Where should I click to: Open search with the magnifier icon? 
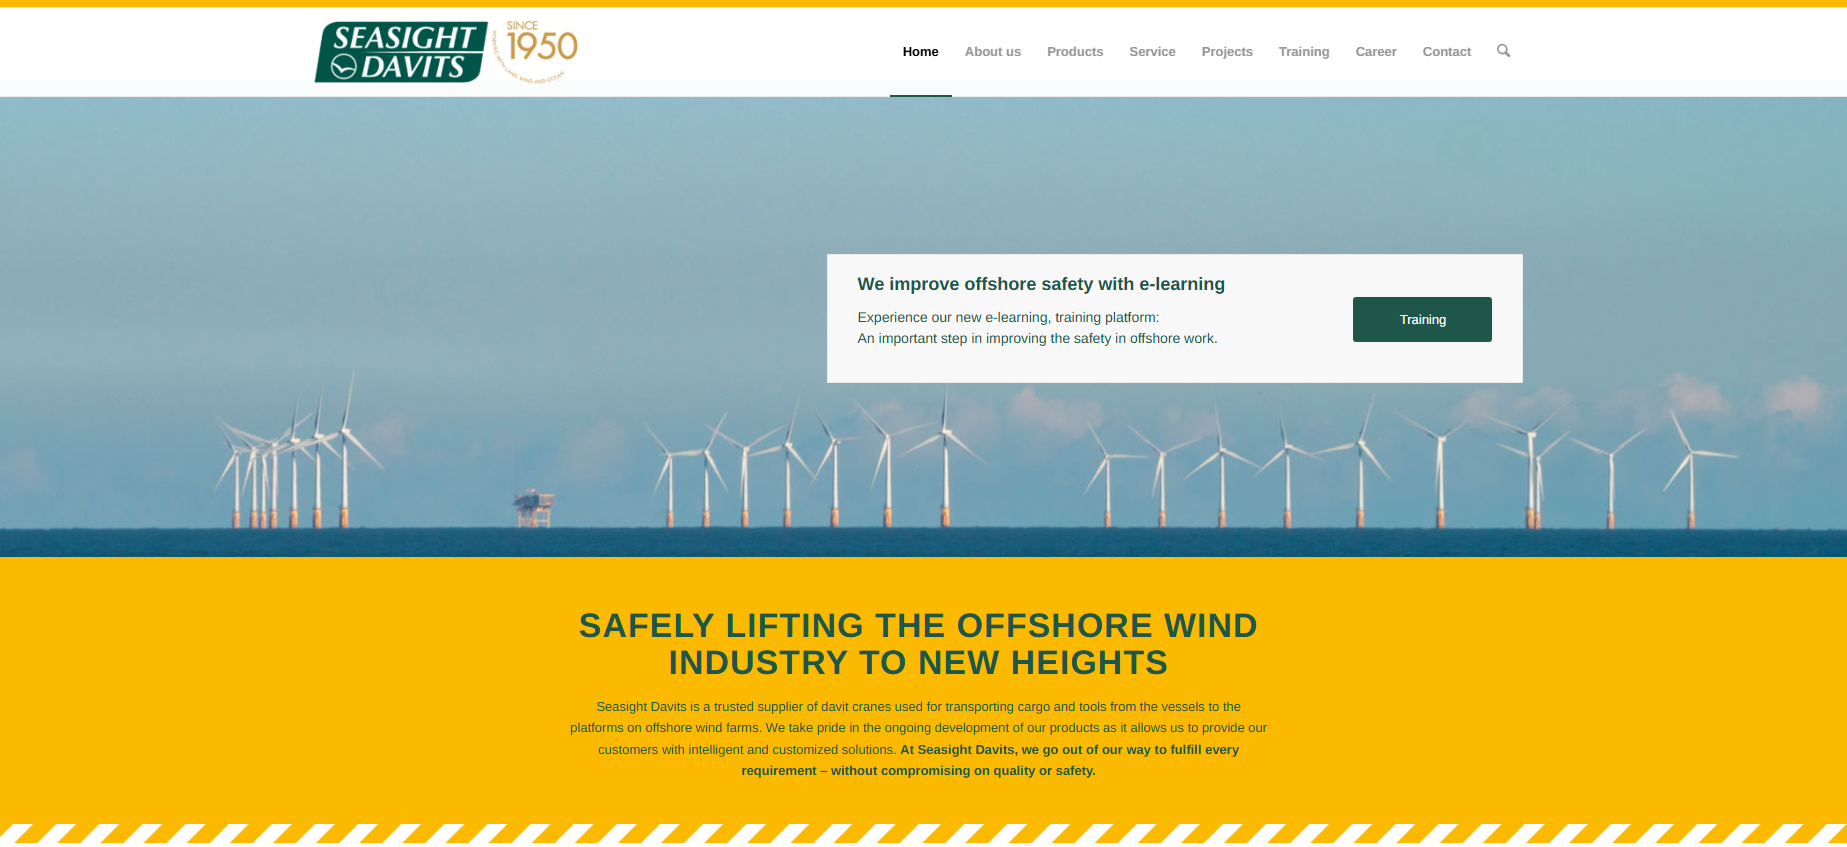click(x=1503, y=51)
